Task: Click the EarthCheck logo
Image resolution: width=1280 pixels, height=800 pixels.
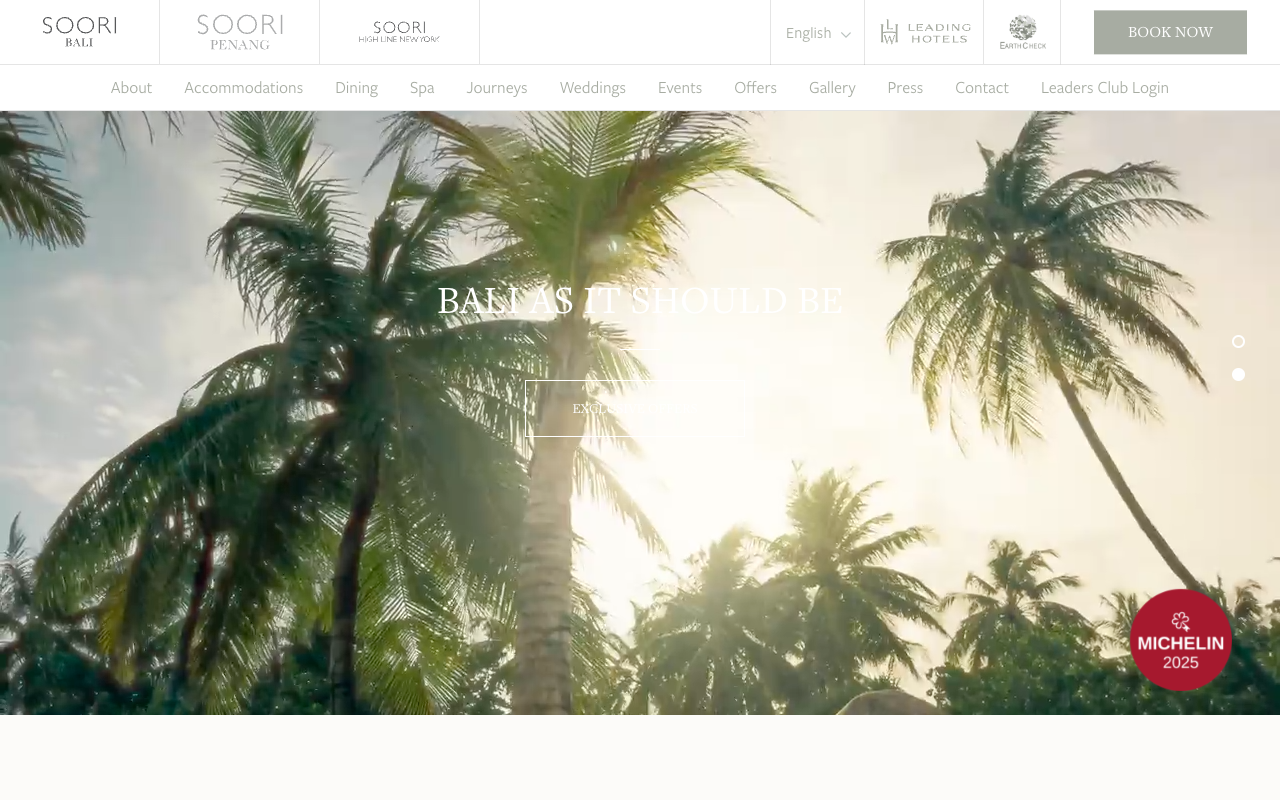Action: coord(1022,32)
